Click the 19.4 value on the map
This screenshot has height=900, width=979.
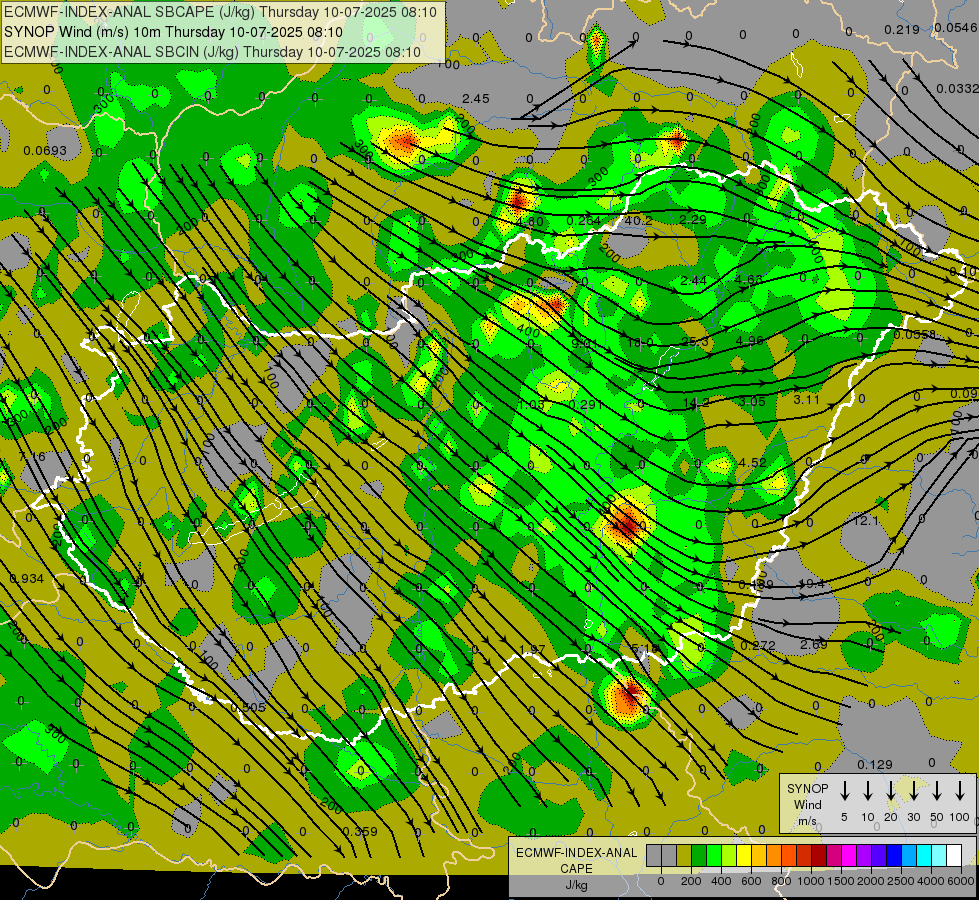[812, 584]
